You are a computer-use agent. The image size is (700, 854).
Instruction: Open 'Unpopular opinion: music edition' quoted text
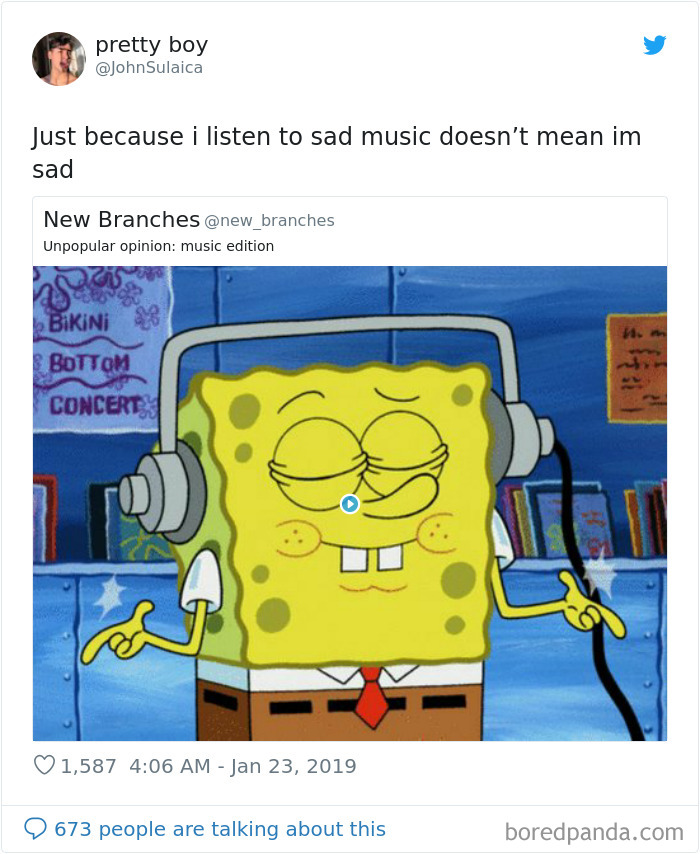(159, 246)
